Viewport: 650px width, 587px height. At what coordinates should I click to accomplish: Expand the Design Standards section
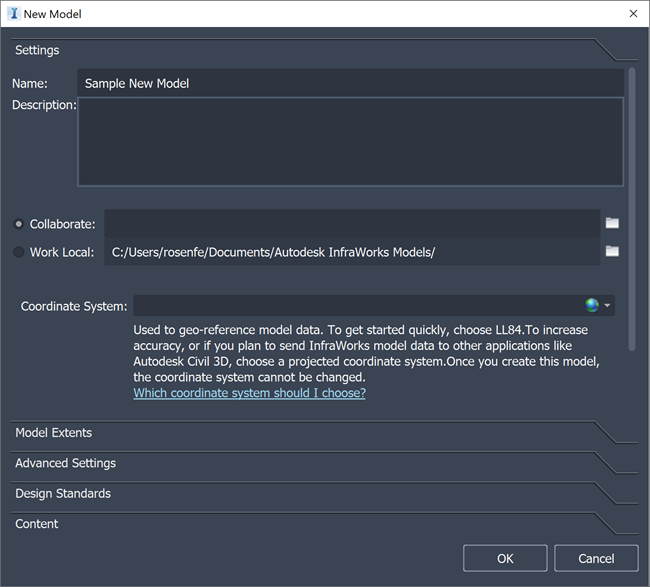pos(324,493)
